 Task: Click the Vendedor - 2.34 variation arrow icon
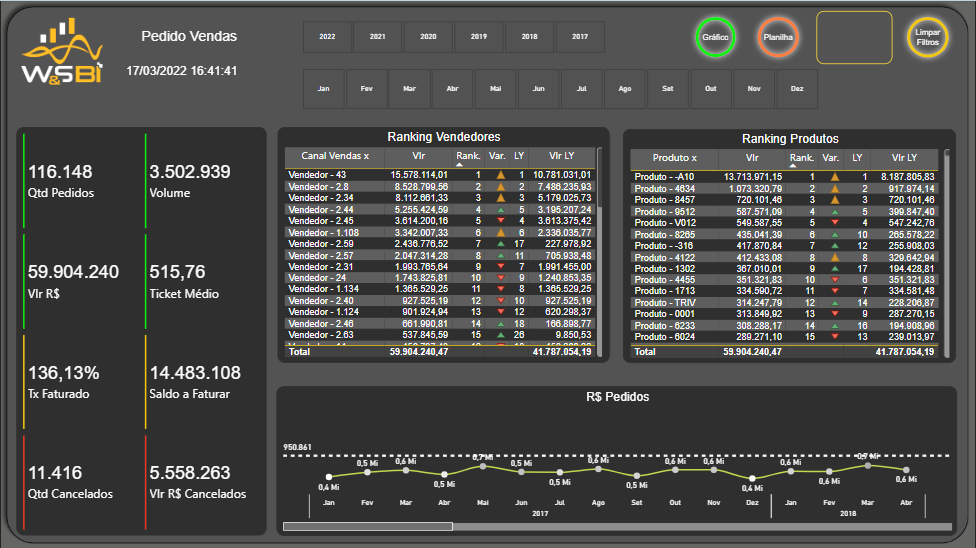coord(500,197)
